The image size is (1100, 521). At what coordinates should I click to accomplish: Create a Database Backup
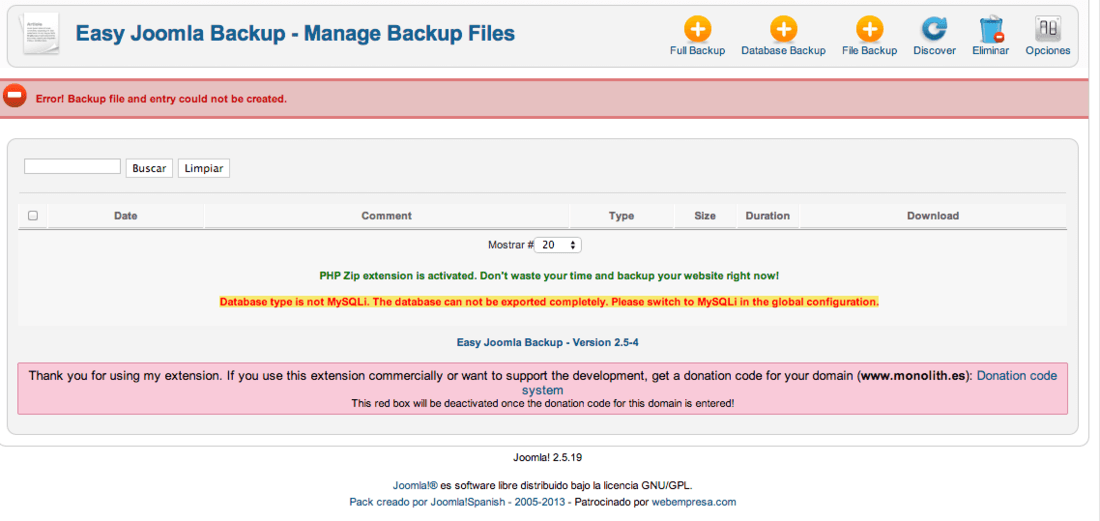tap(783, 37)
